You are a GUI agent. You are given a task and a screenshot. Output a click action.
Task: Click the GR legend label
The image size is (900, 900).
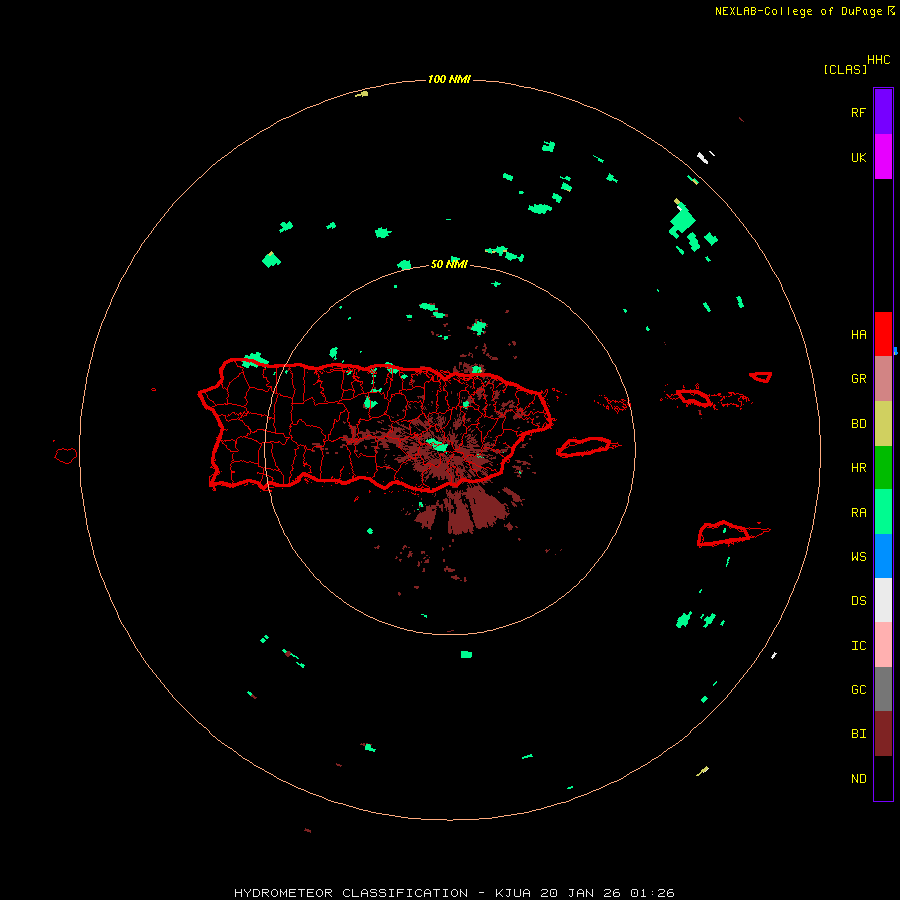pyautogui.click(x=858, y=379)
